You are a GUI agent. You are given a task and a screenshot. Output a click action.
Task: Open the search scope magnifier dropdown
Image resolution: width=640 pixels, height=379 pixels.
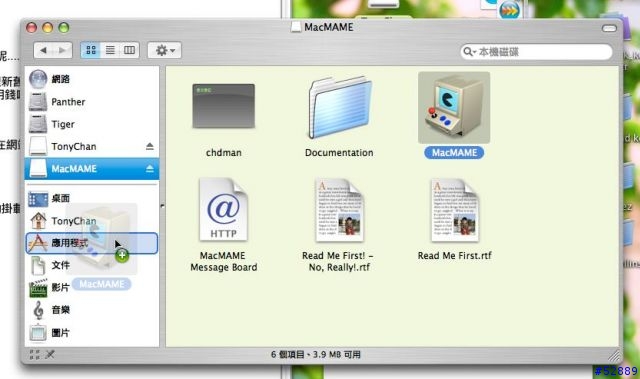(x=470, y=52)
